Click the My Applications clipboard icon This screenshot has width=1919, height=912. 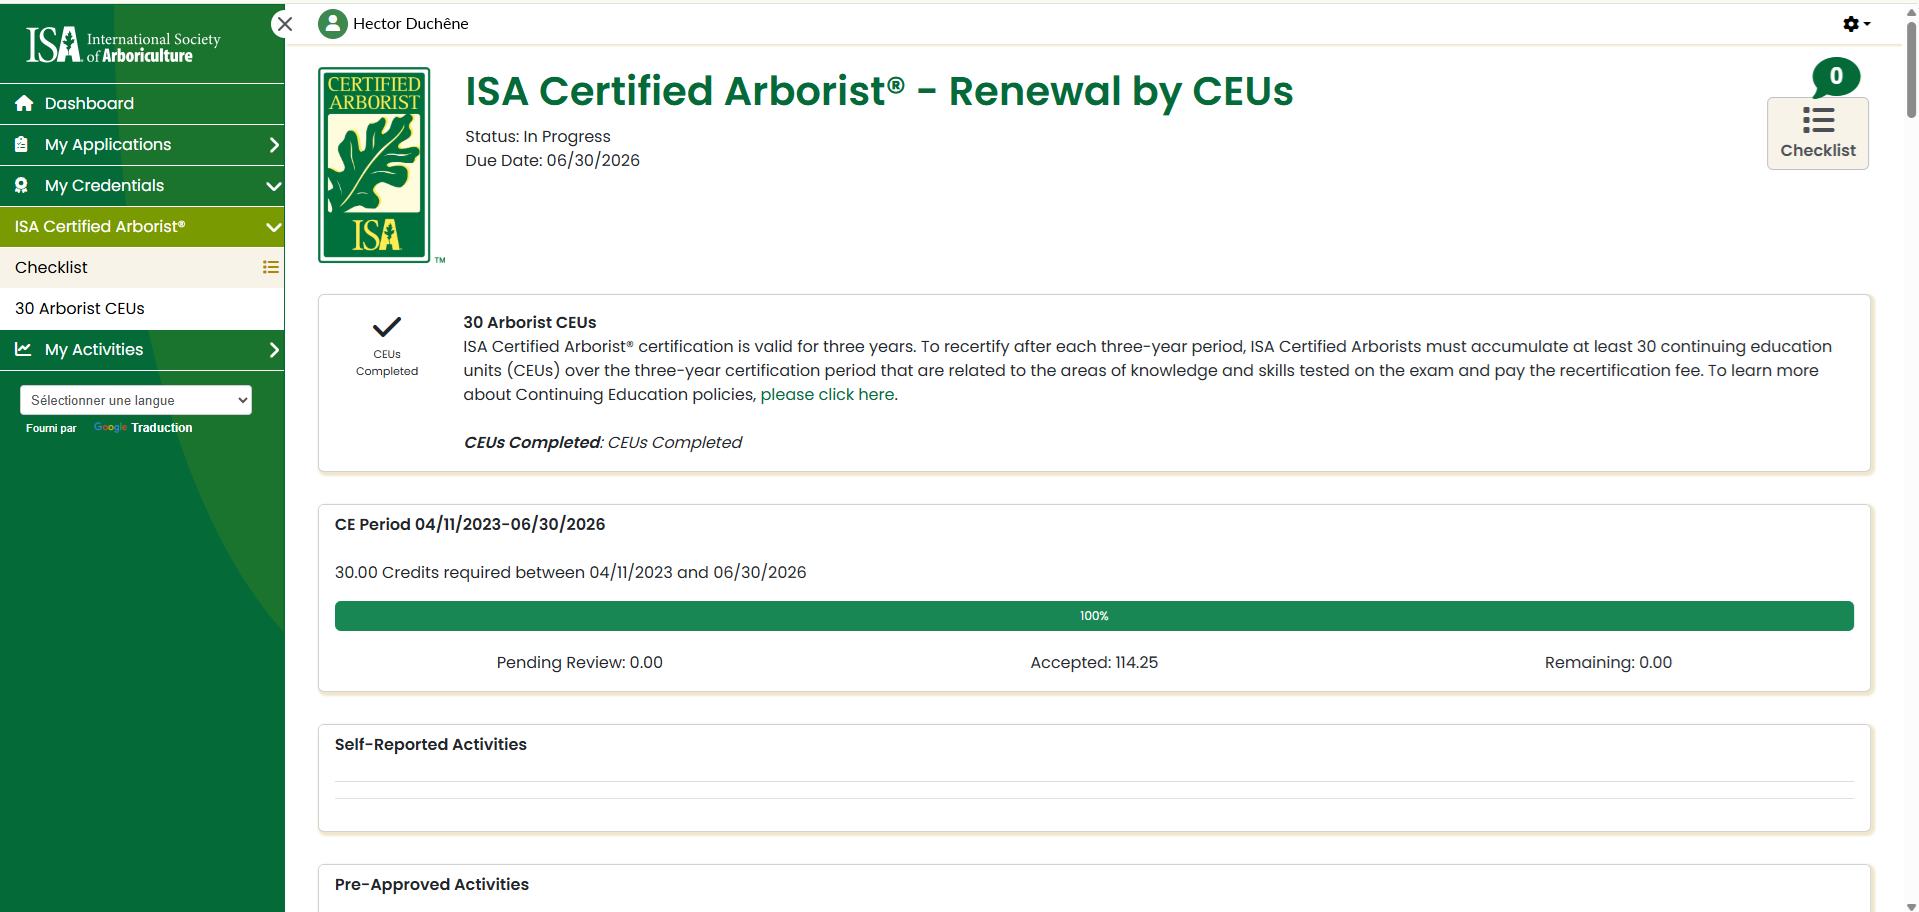pos(22,145)
